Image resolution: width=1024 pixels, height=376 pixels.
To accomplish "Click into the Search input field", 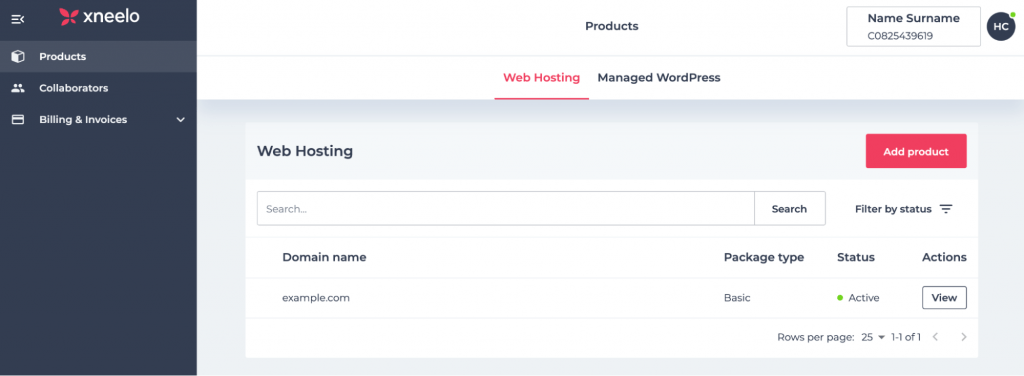I will (506, 209).
